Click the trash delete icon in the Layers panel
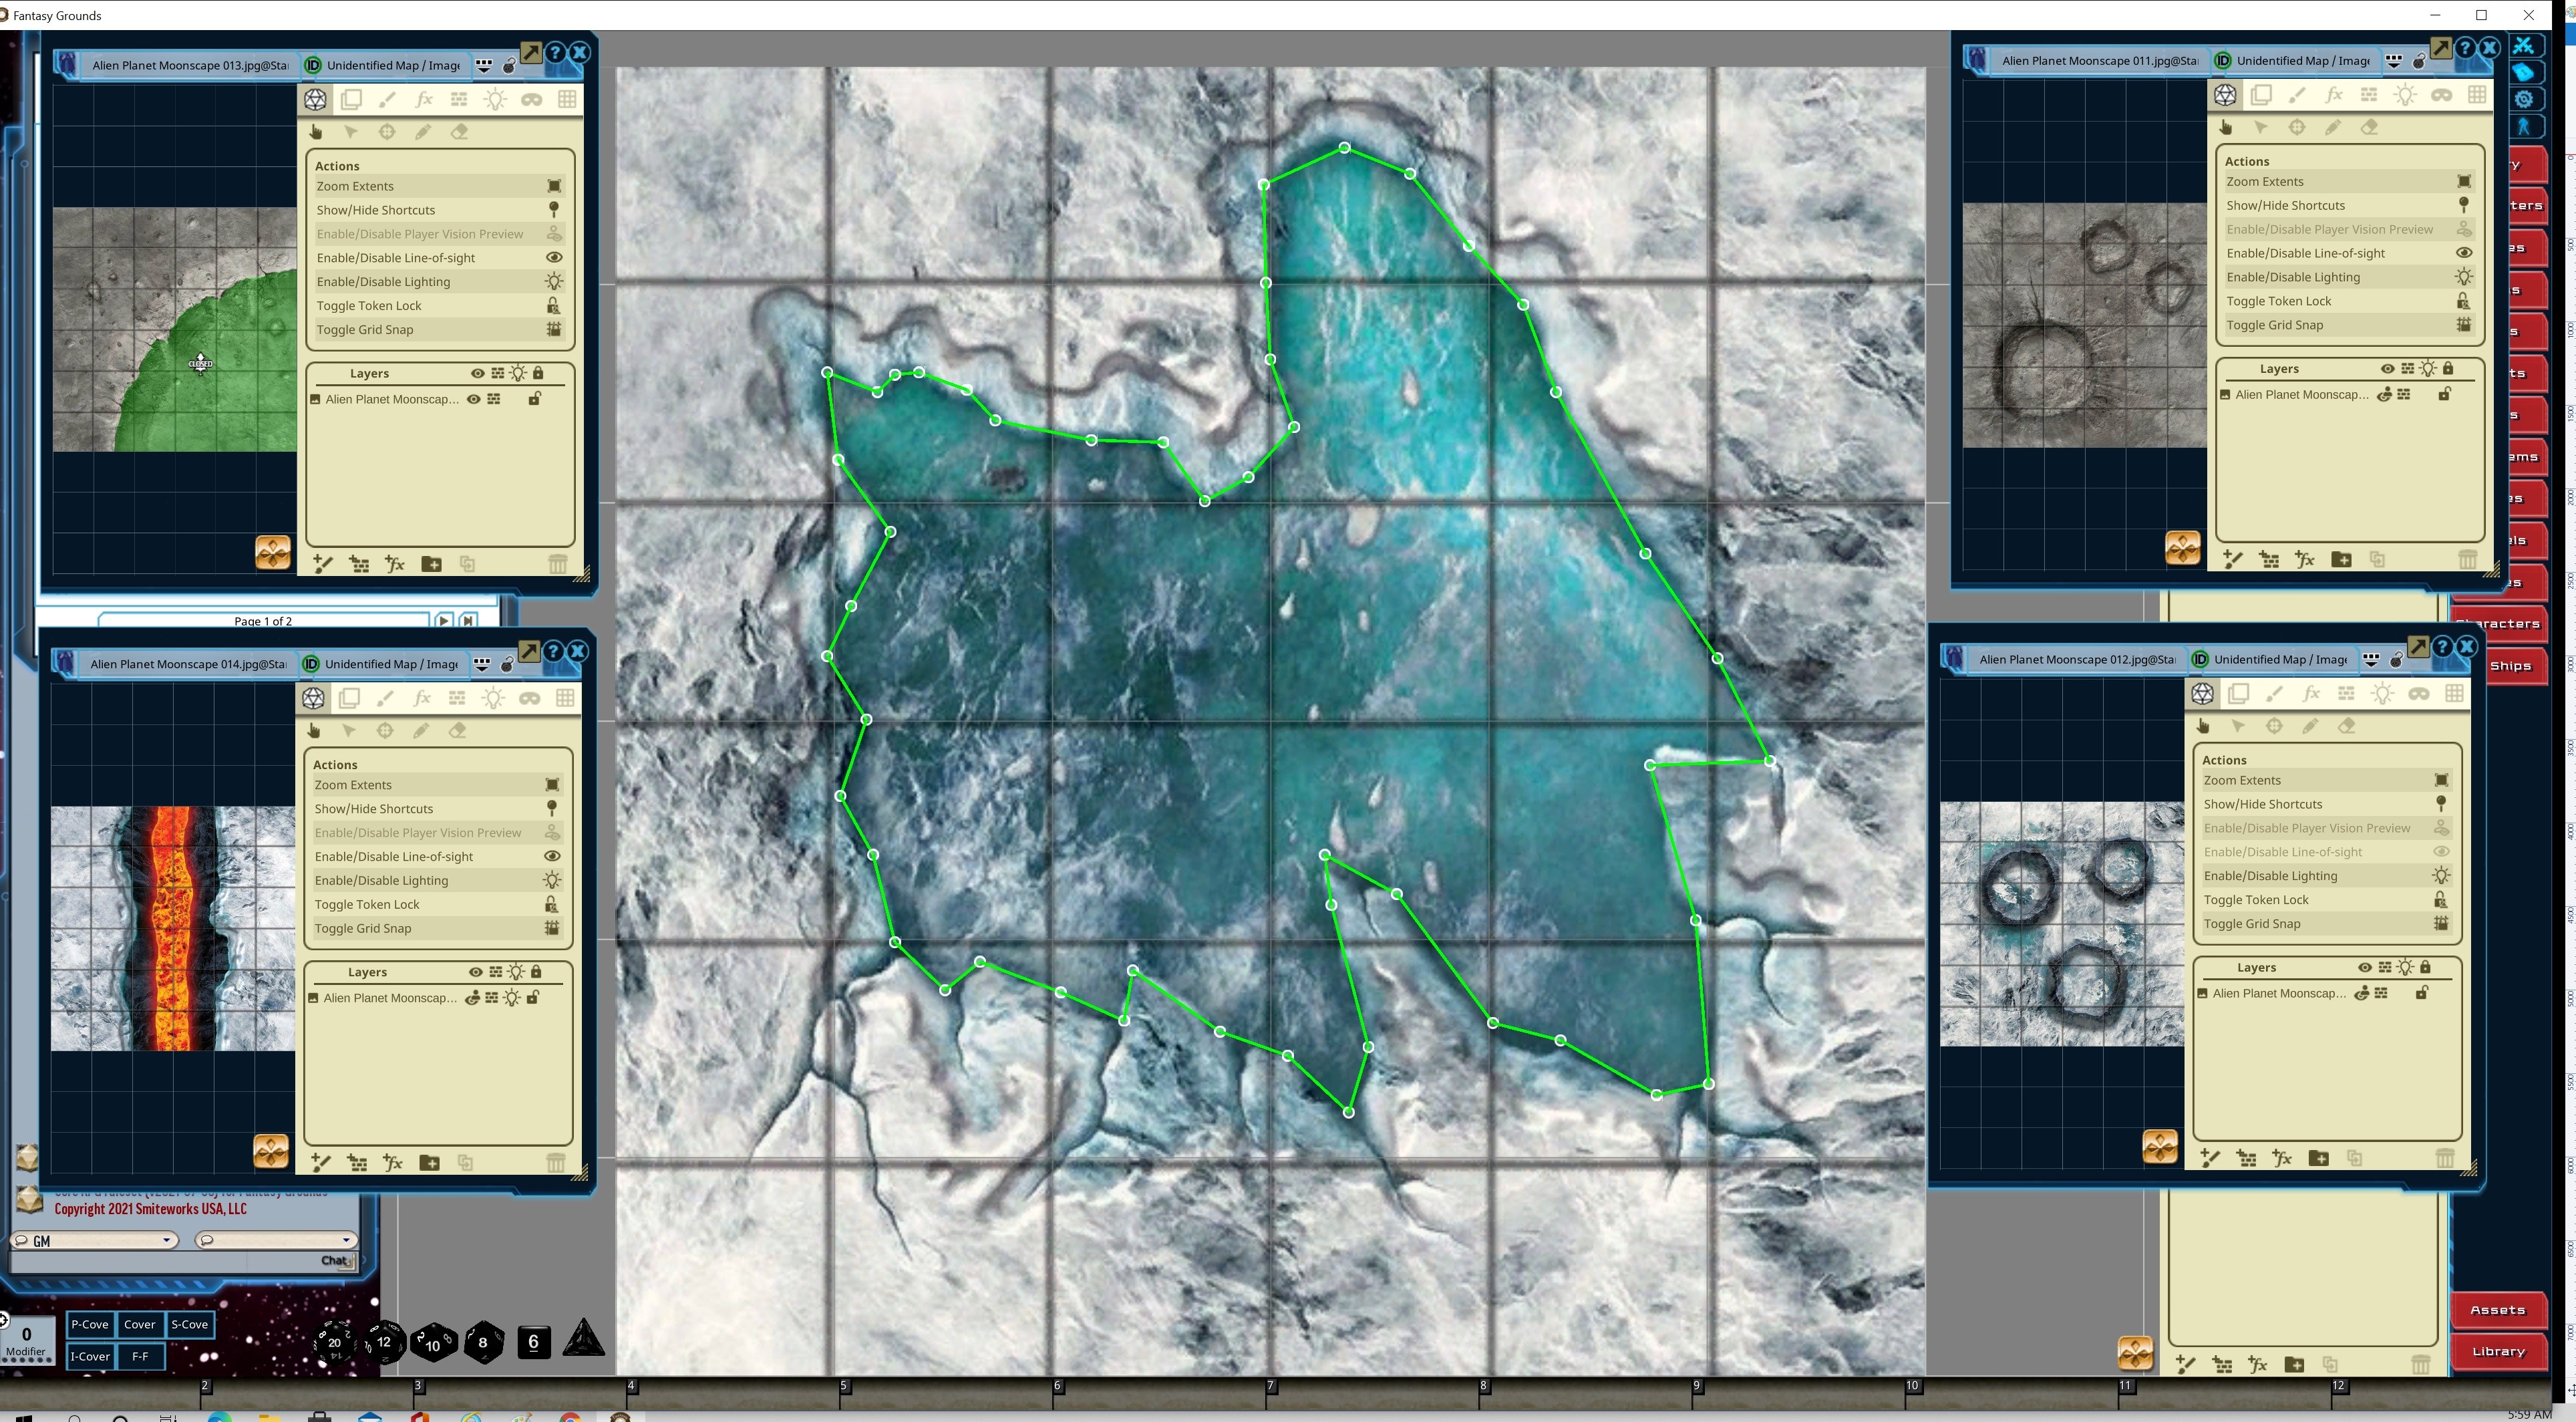Viewport: 2576px width, 1422px height. coord(558,563)
